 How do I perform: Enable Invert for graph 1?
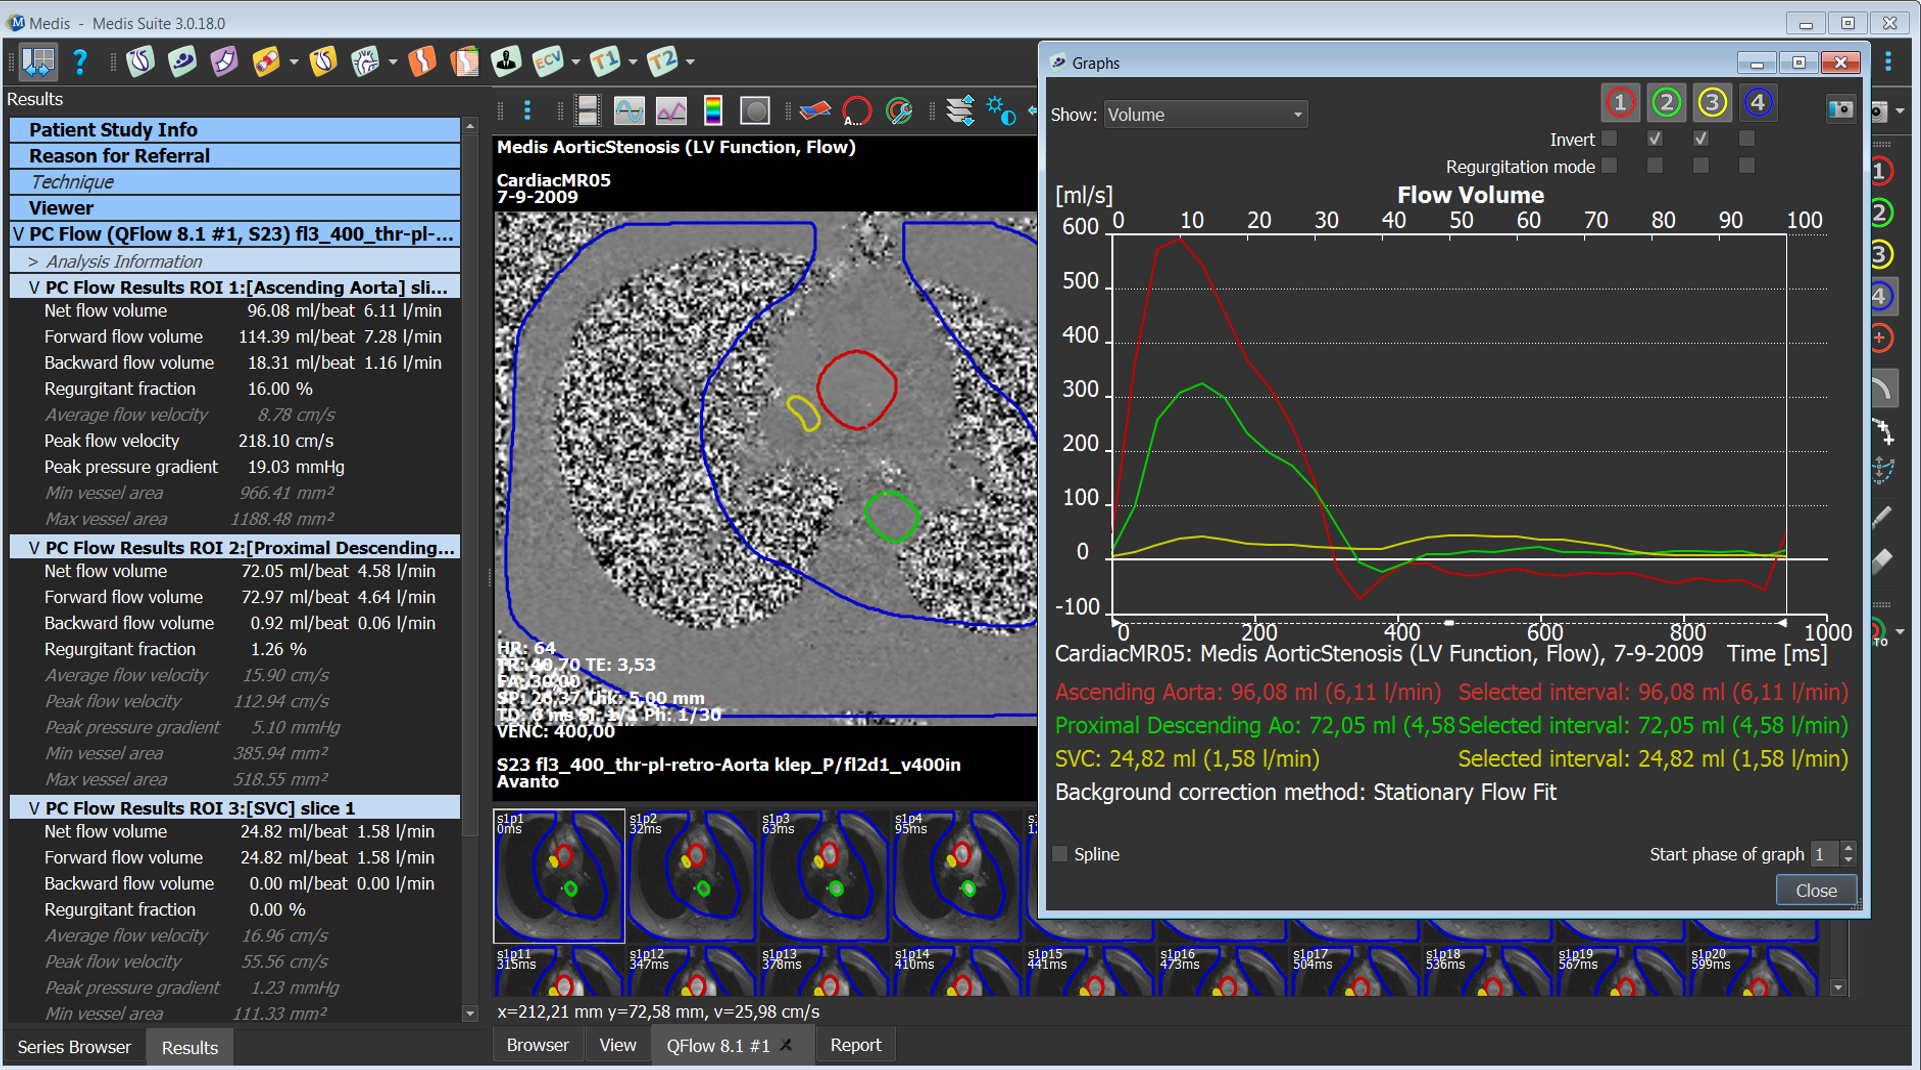click(1609, 139)
